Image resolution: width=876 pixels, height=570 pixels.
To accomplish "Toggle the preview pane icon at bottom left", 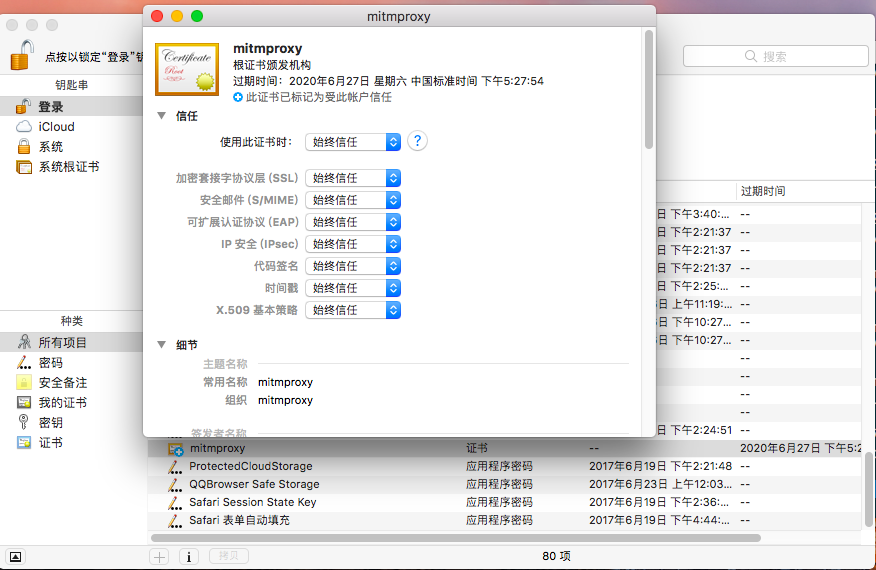I will point(16,557).
